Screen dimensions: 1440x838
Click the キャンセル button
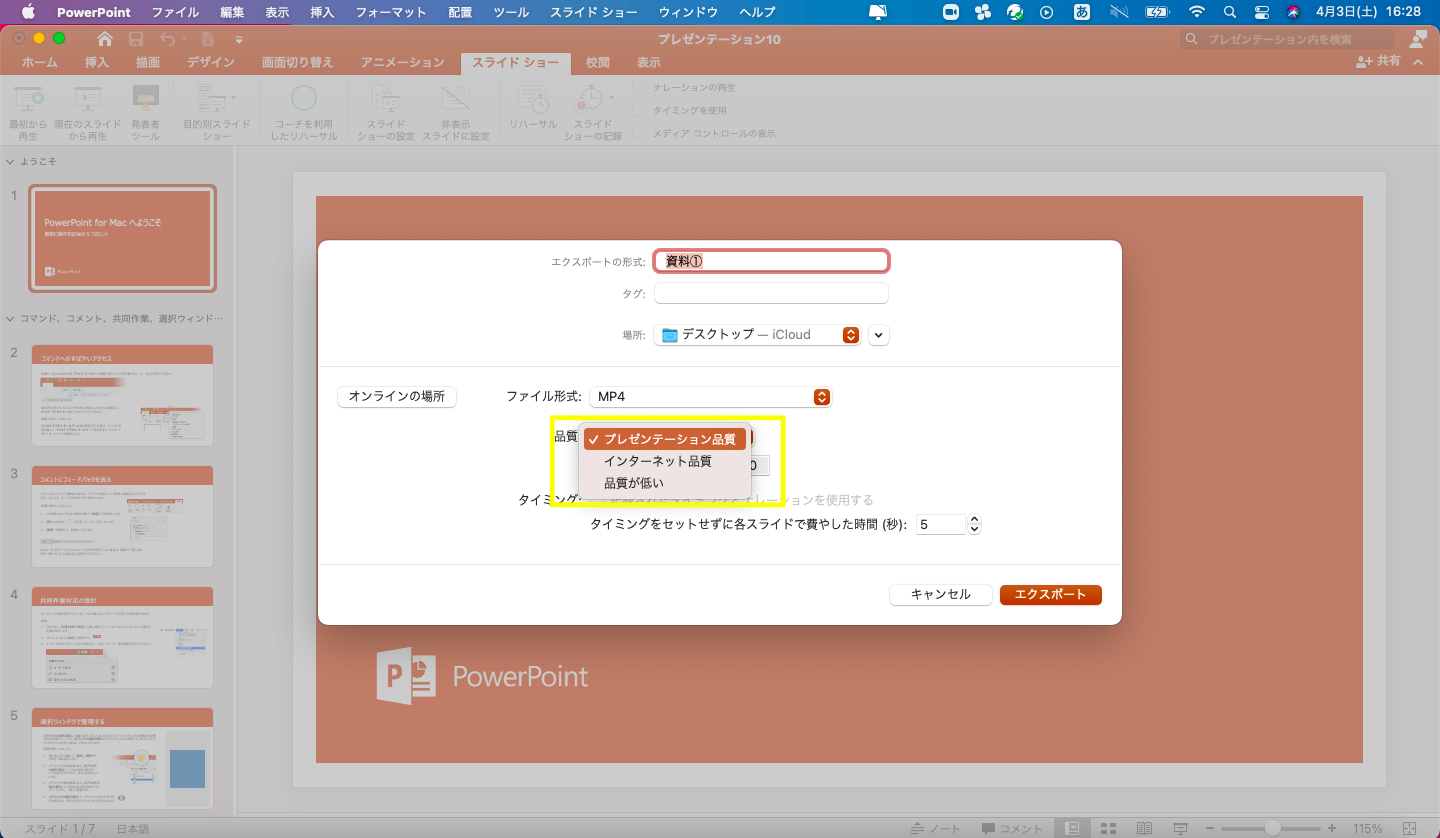[940, 594]
